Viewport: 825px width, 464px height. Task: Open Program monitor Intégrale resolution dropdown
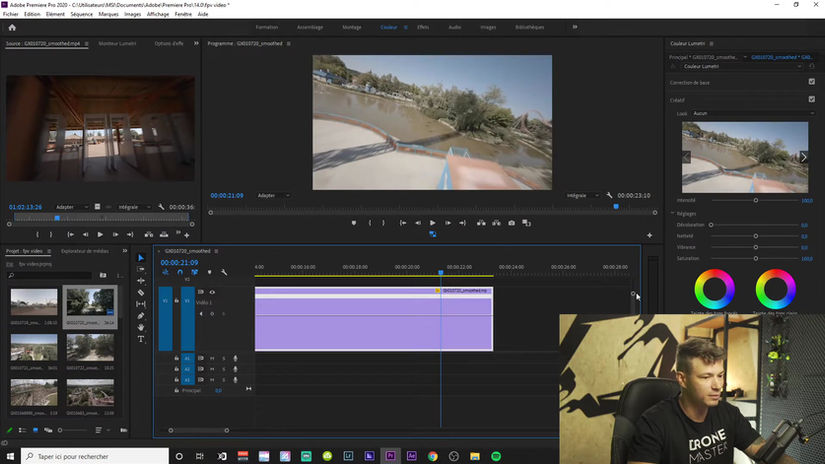pyautogui.click(x=582, y=195)
